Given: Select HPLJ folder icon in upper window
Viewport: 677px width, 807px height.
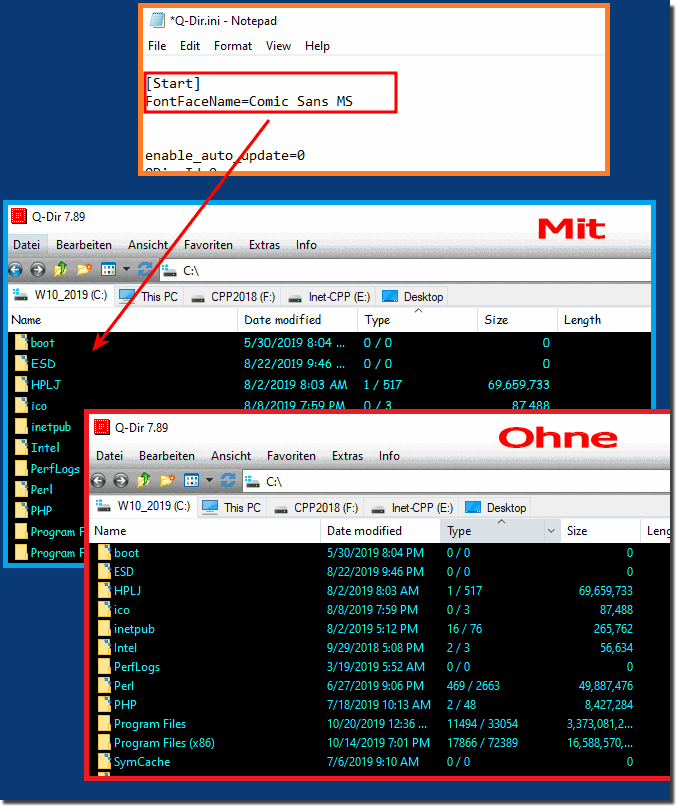Looking at the screenshot, I should click(22, 385).
